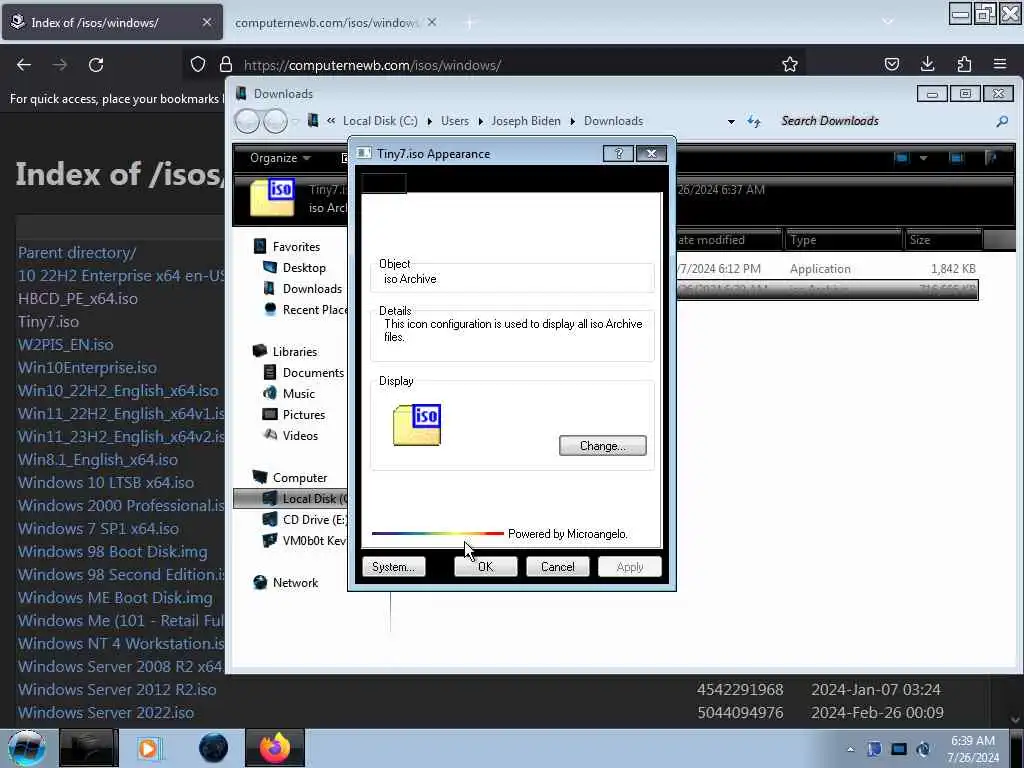Click the magnifier icon in Explorer search
This screenshot has height=768, width=1024.
pos(1002,121)
